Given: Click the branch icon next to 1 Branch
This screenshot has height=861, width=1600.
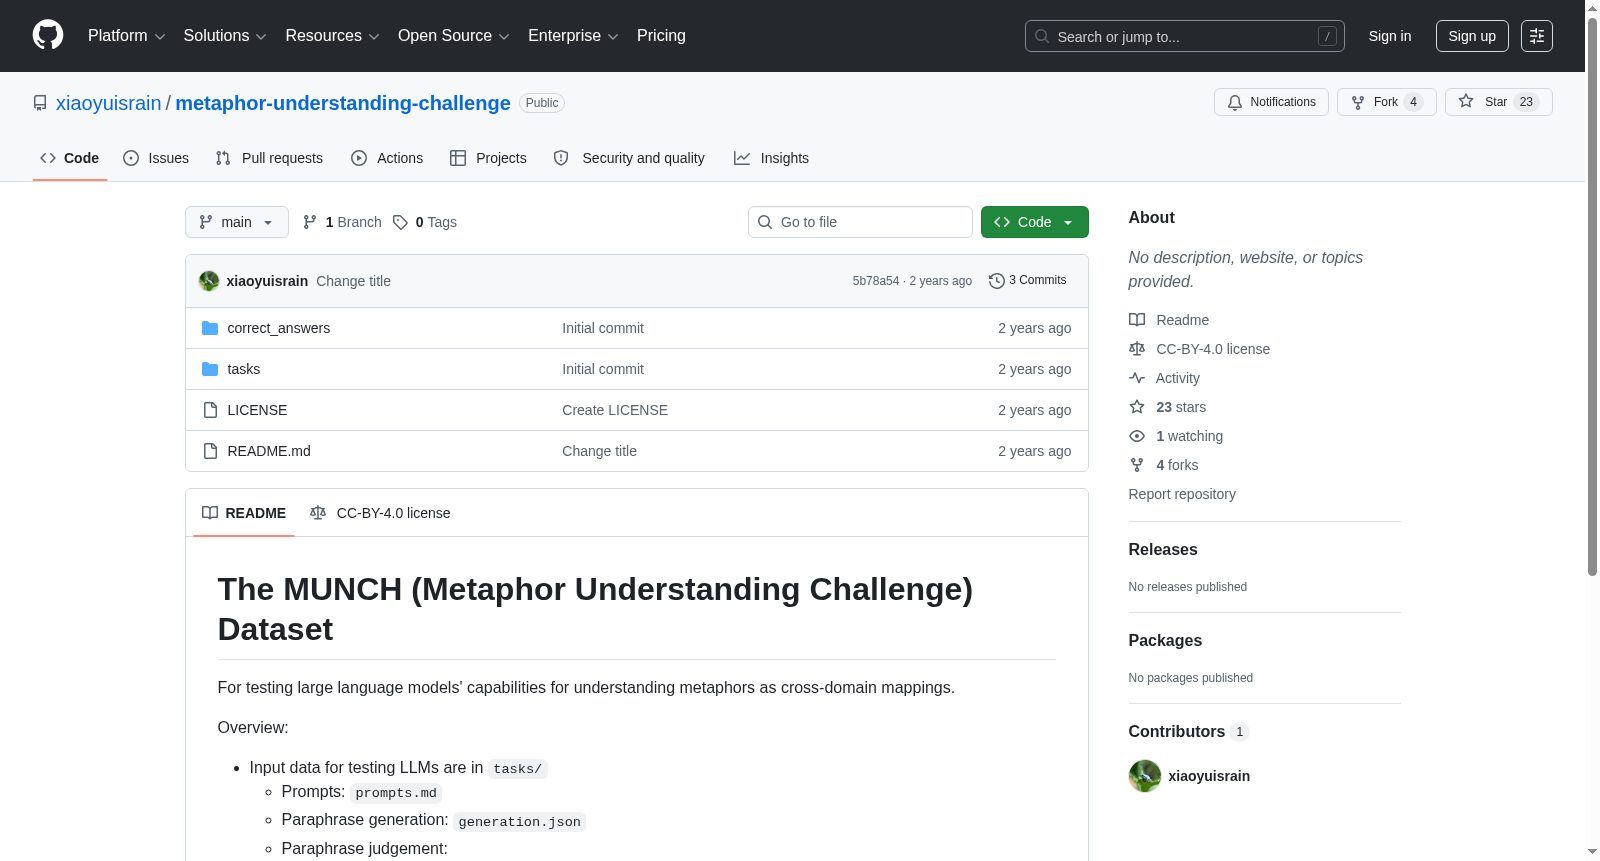Looking at the screenshot, I should click(x=310, y=222).
